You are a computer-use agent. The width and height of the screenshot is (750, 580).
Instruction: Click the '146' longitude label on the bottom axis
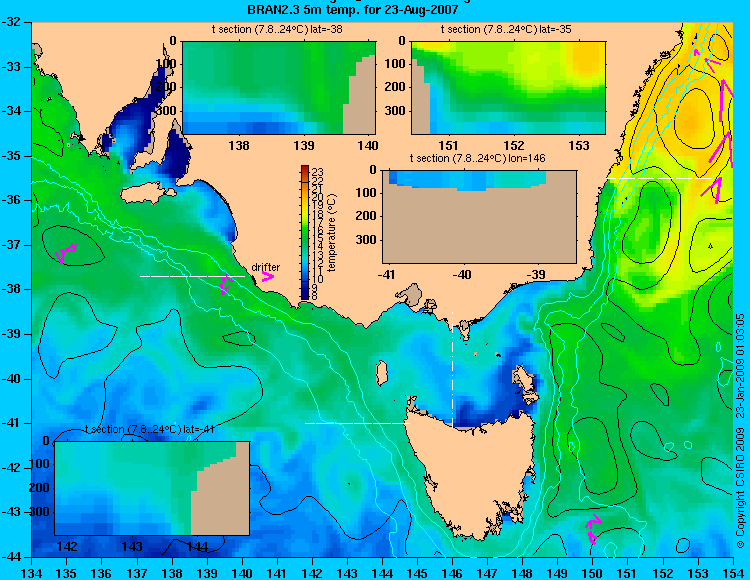coord(452,573)
